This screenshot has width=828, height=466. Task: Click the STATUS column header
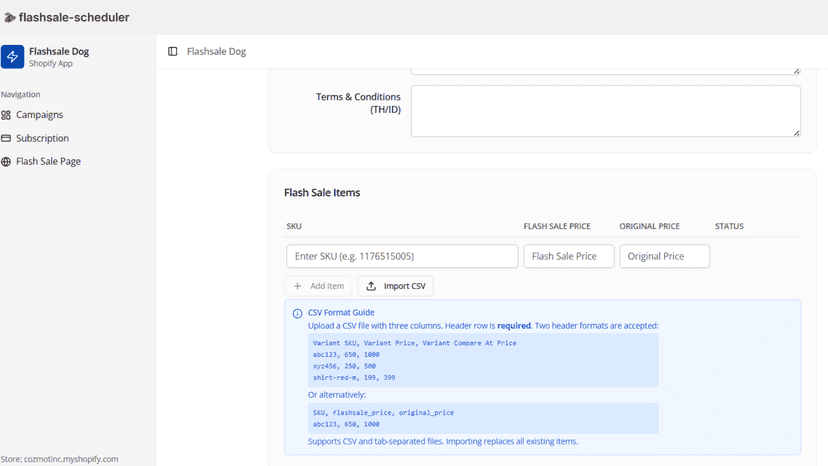[729, 226]
